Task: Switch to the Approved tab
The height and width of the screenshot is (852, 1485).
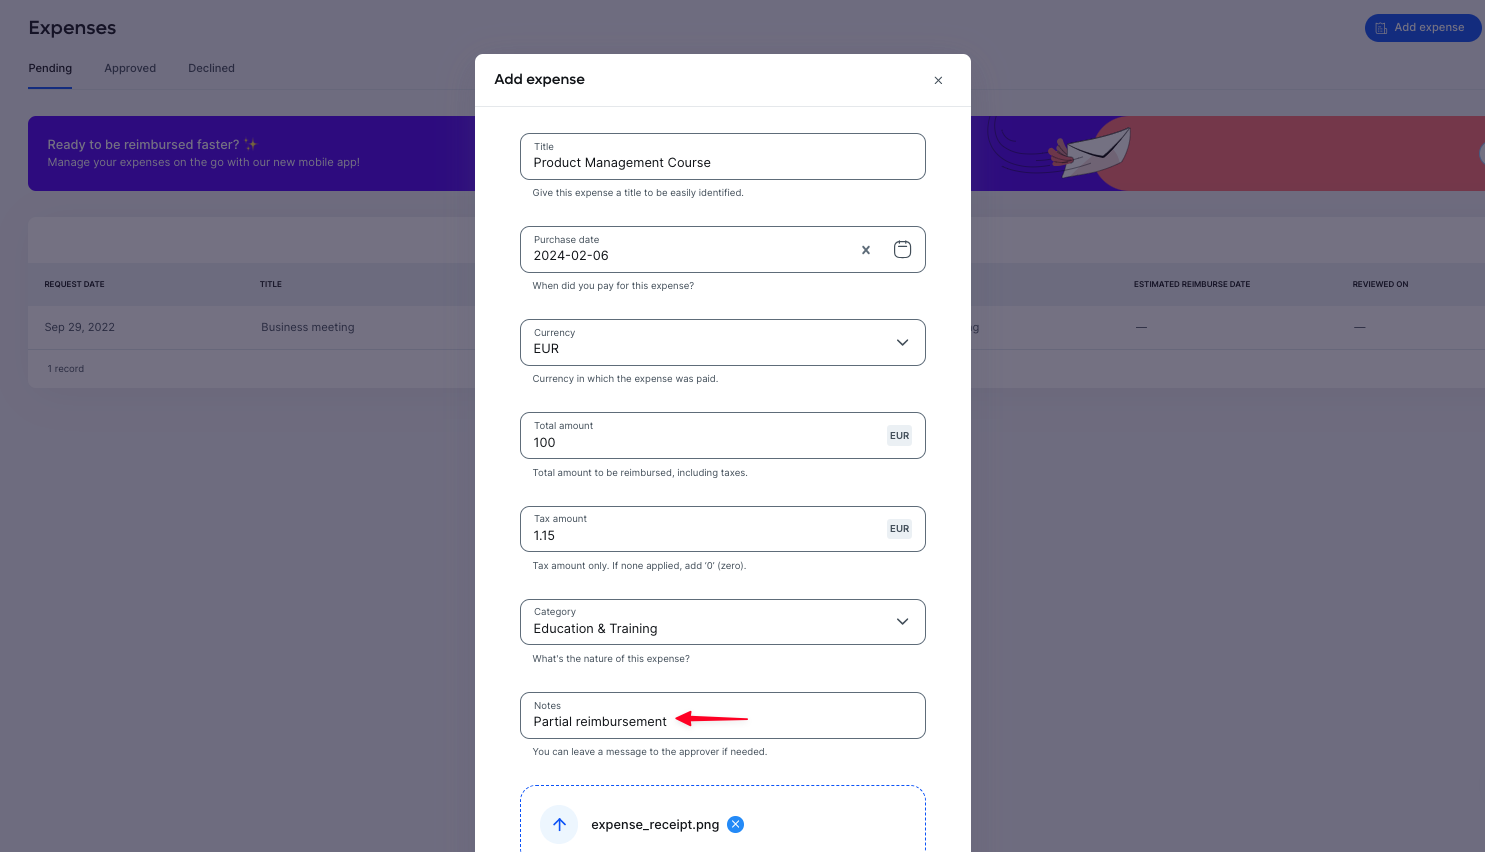Action: point(130,68)
